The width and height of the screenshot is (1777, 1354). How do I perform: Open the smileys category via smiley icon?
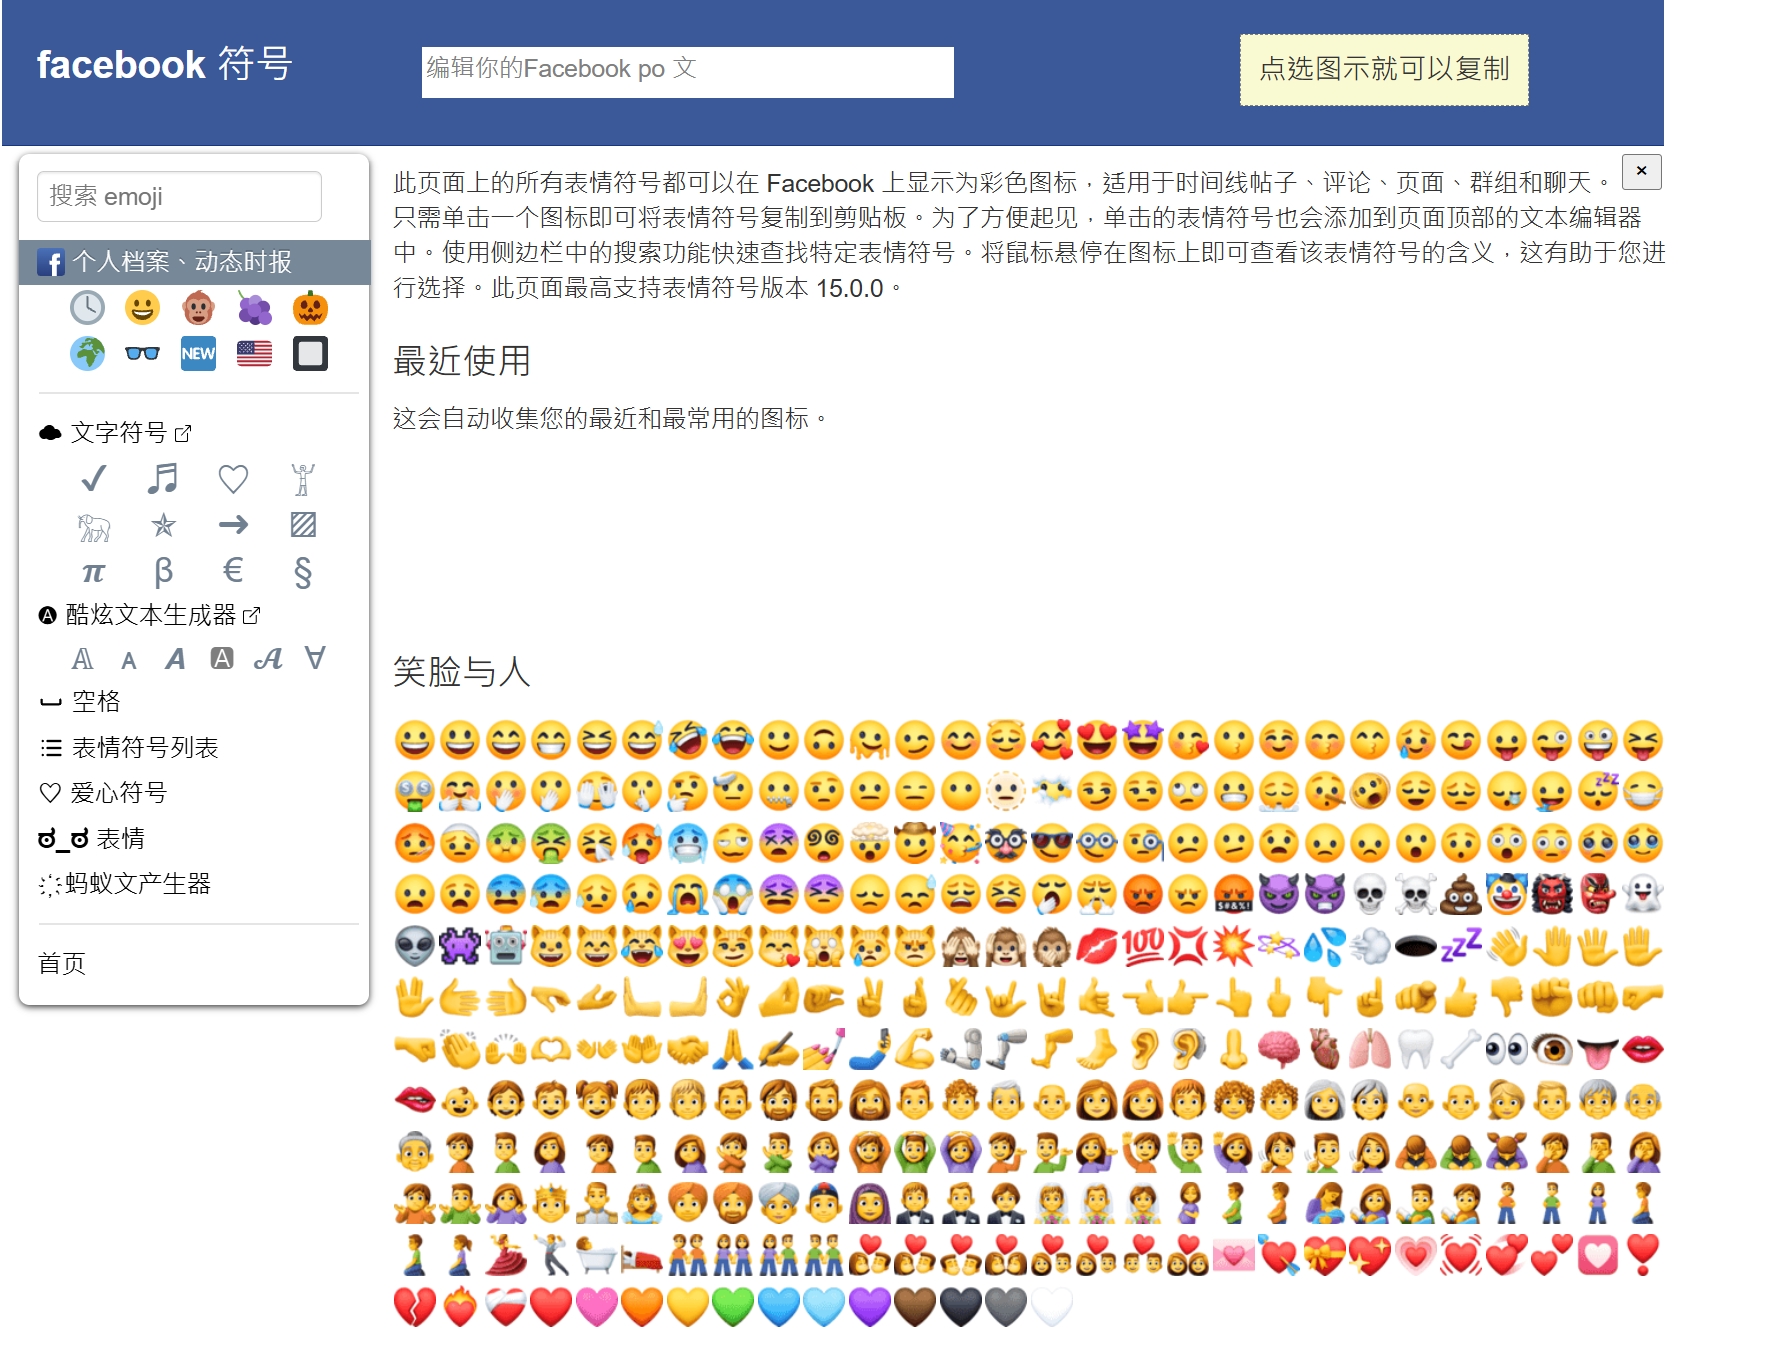pyautogui.click(x=143, y=308)
